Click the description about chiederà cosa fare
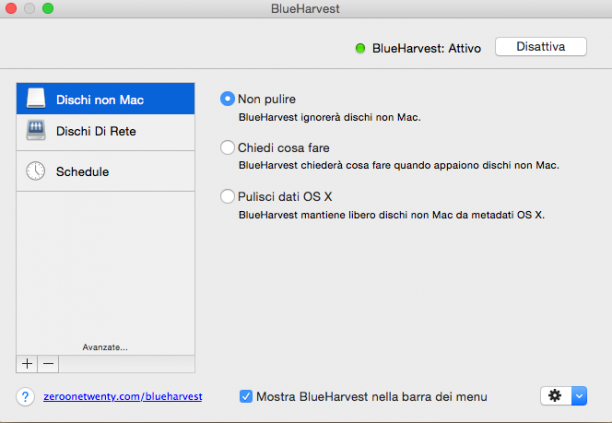This screenshot has height=423, width=612. pos(399,165)
